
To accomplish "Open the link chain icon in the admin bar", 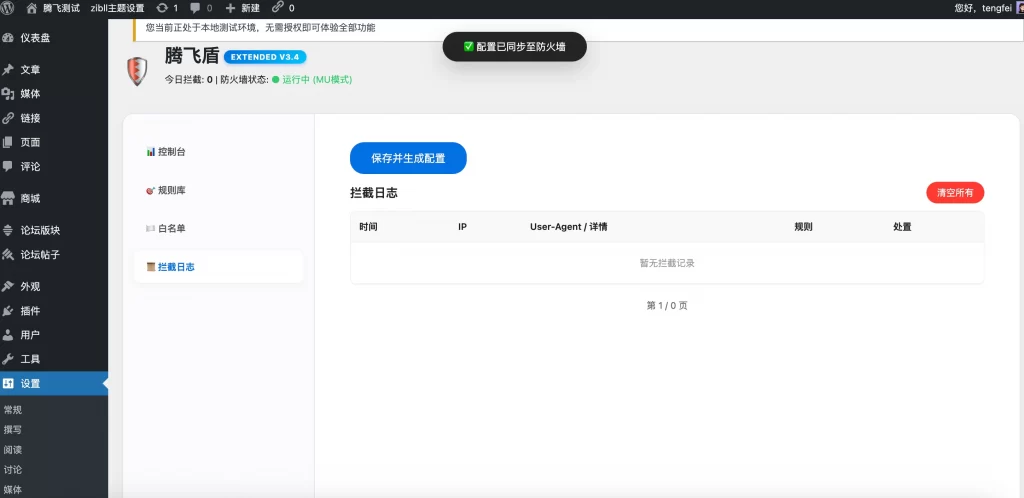I will 278,8.
